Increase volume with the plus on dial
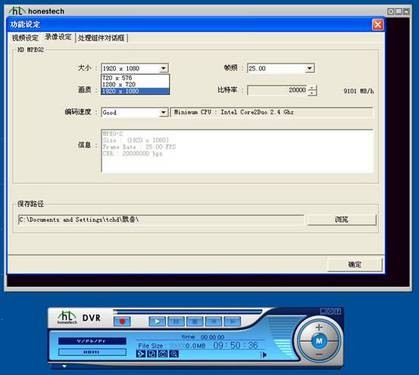The image size is (419, 375). point(319,327)
